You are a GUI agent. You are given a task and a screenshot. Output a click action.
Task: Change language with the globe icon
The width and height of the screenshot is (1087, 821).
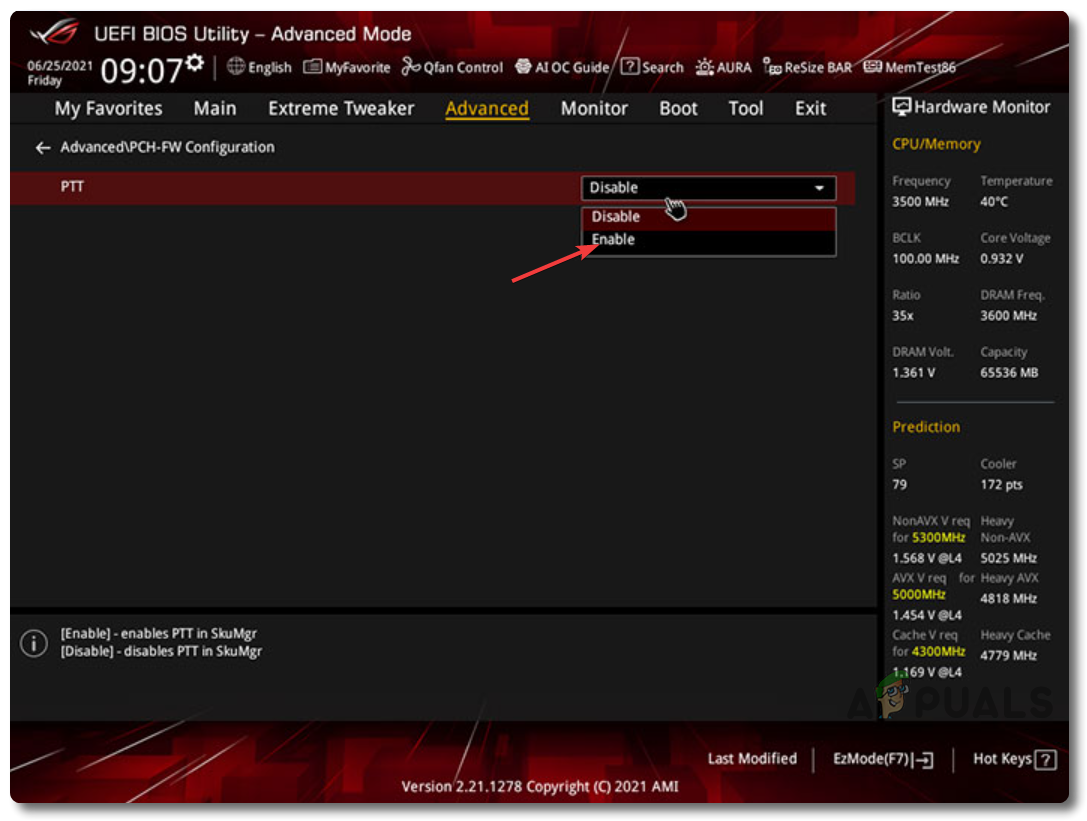236,66
